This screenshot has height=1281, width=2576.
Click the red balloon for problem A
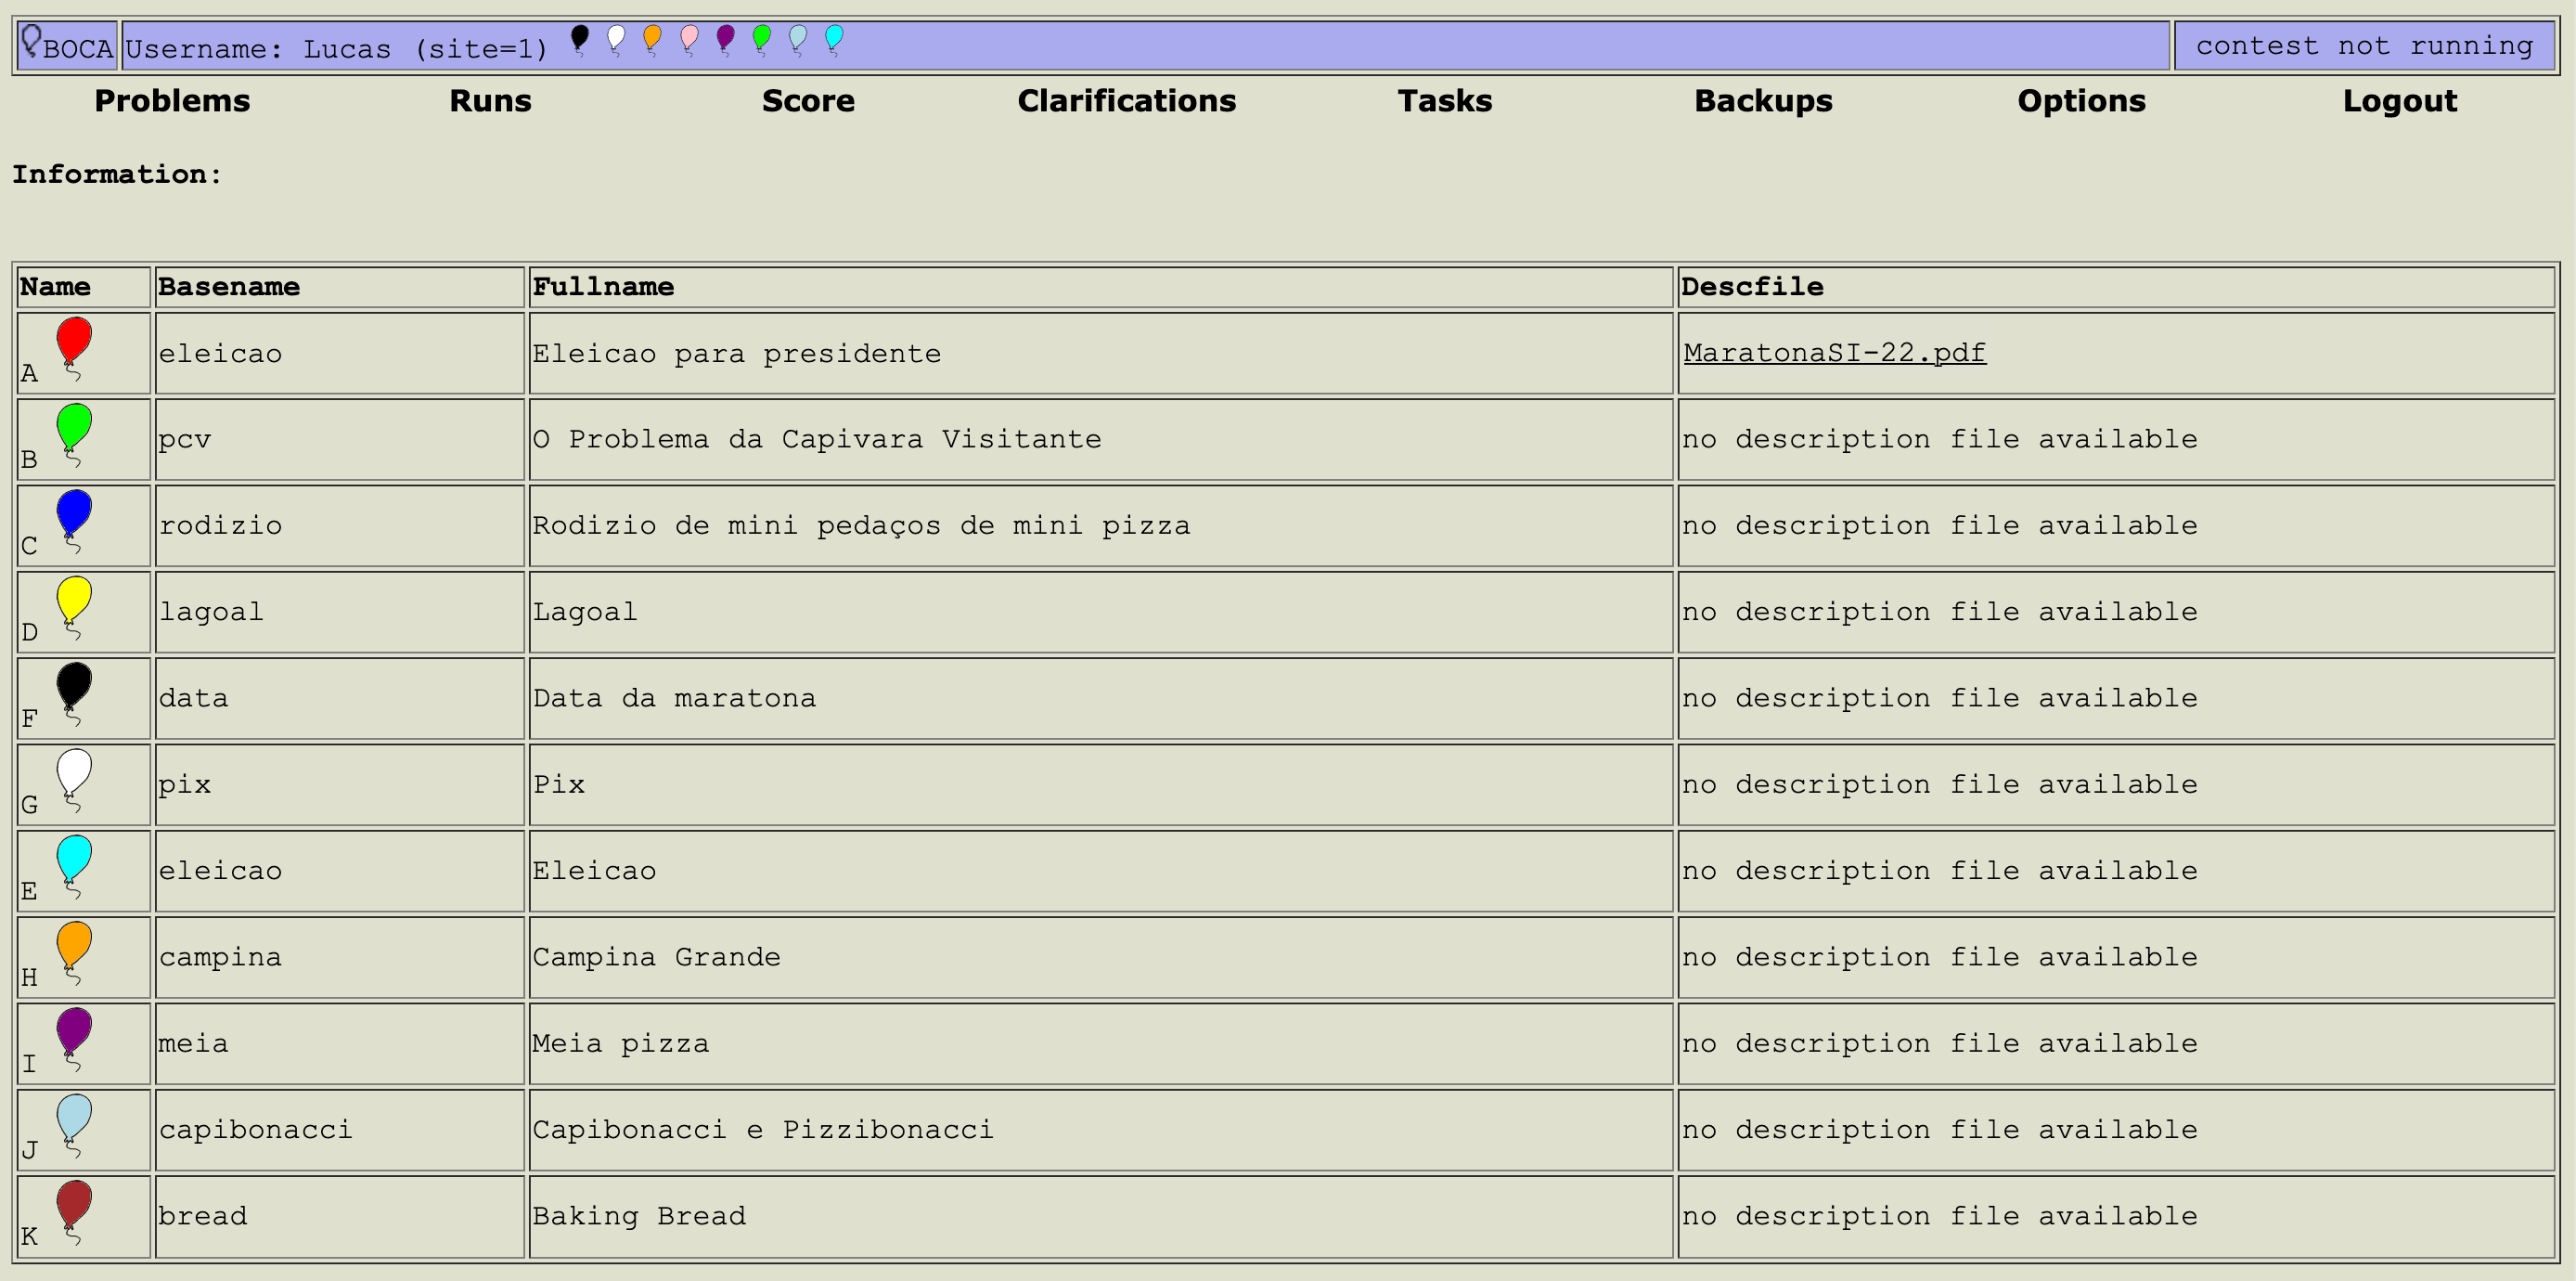coord(74,349)
